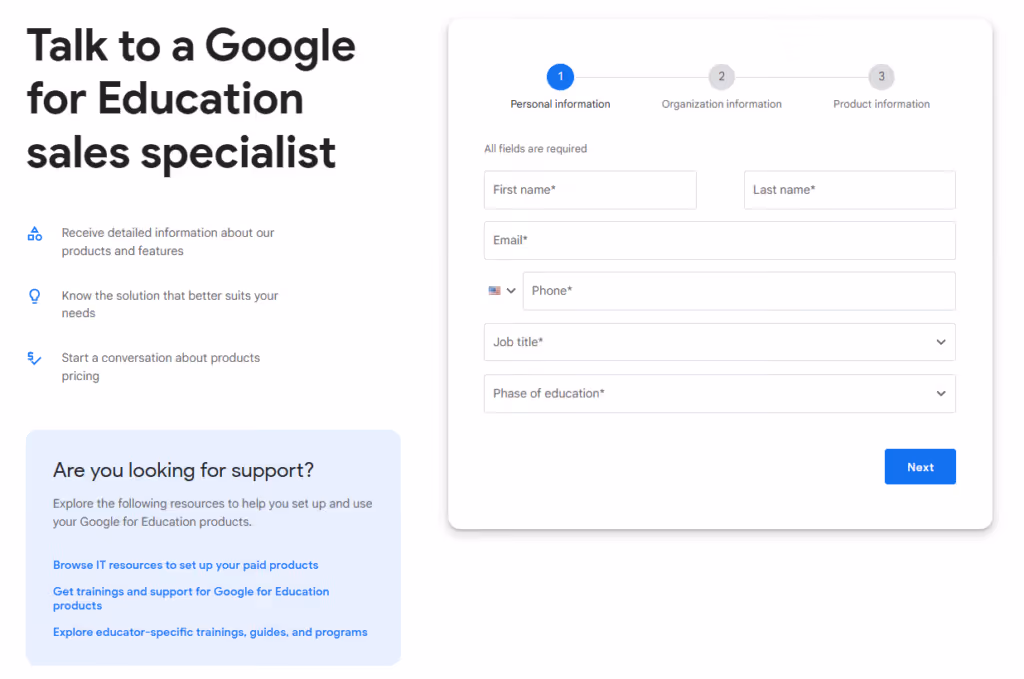
Task: Click the step 1 Personal information circle
Action: point(560,76)
